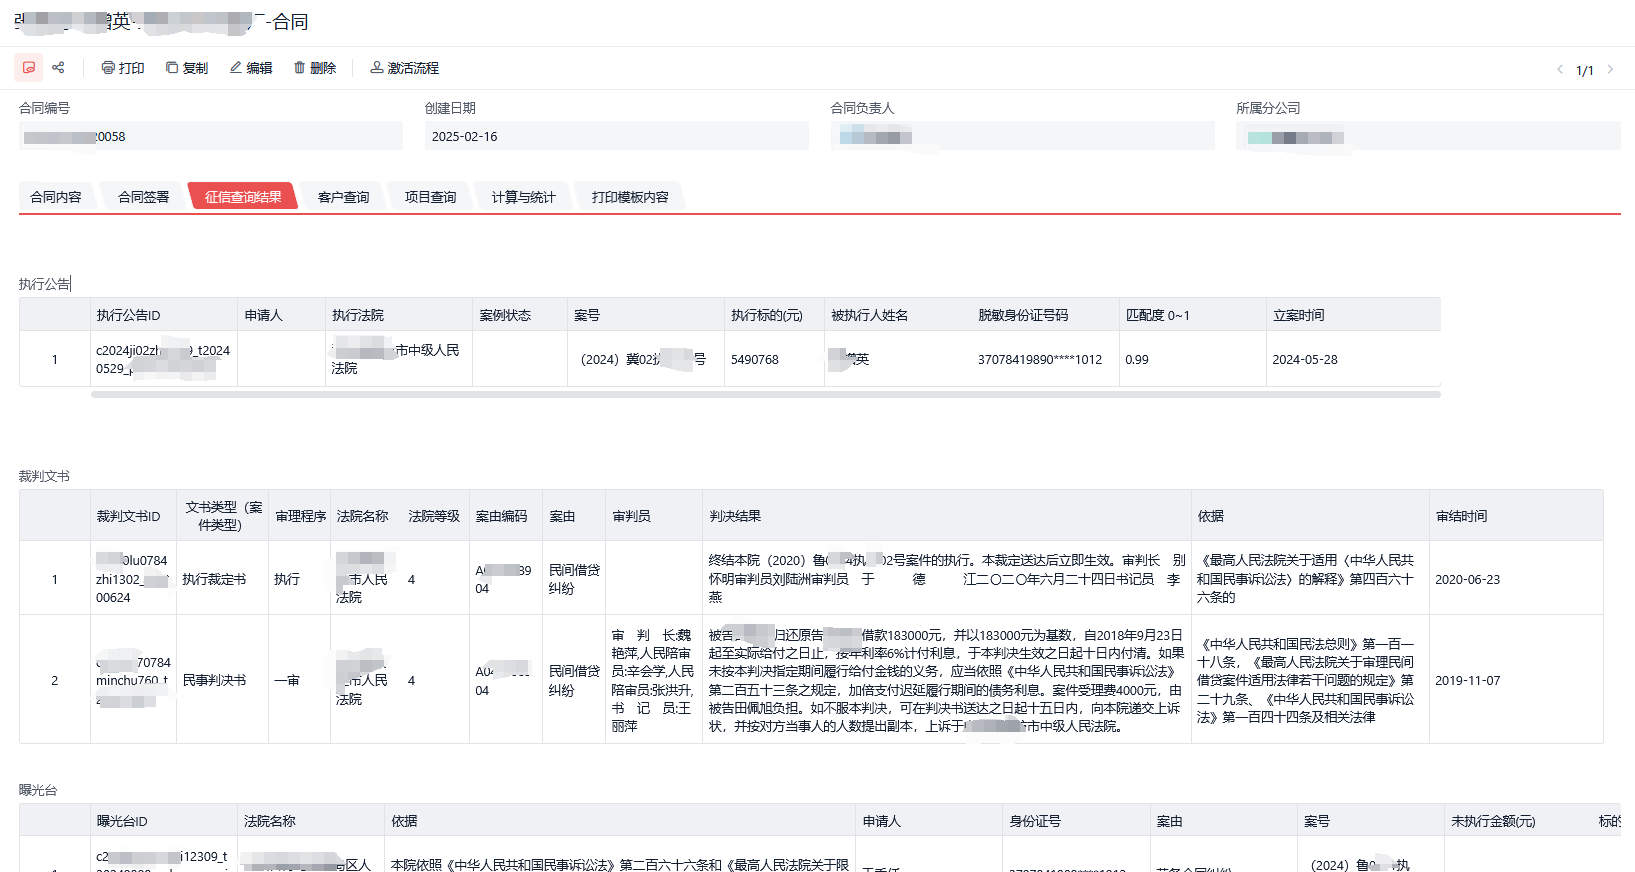Screen dimensions: 1635x872
Task: Go to next record arrow
Action: pos(1610,70)
